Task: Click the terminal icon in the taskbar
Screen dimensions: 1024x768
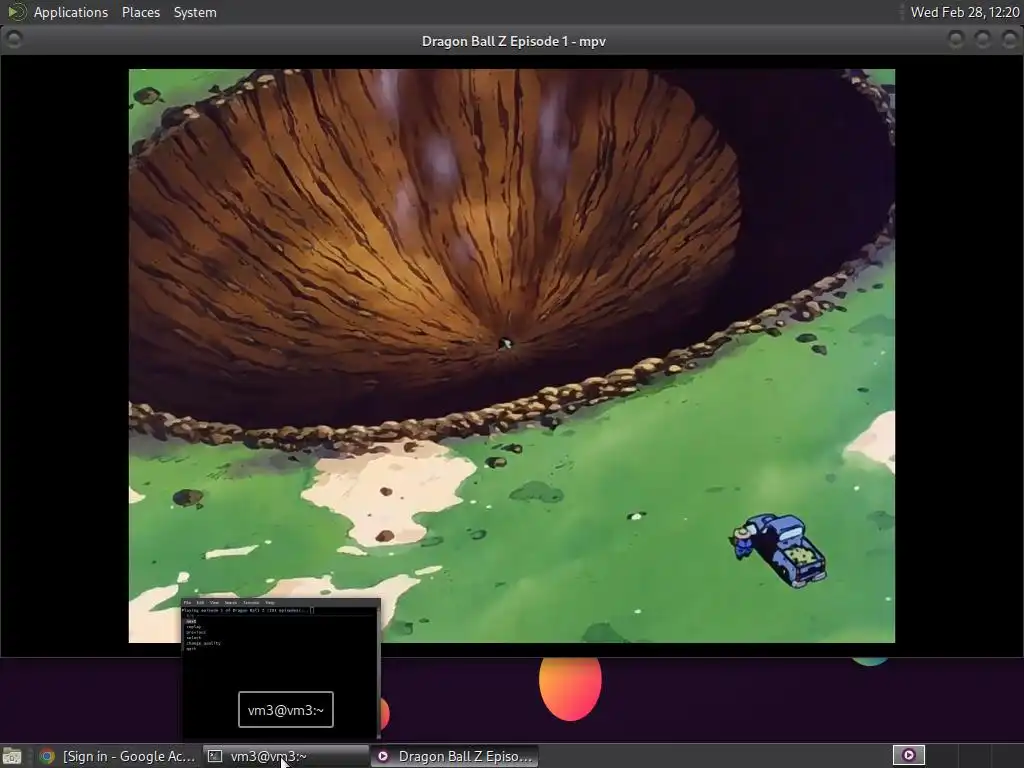Action: [214, 756]
